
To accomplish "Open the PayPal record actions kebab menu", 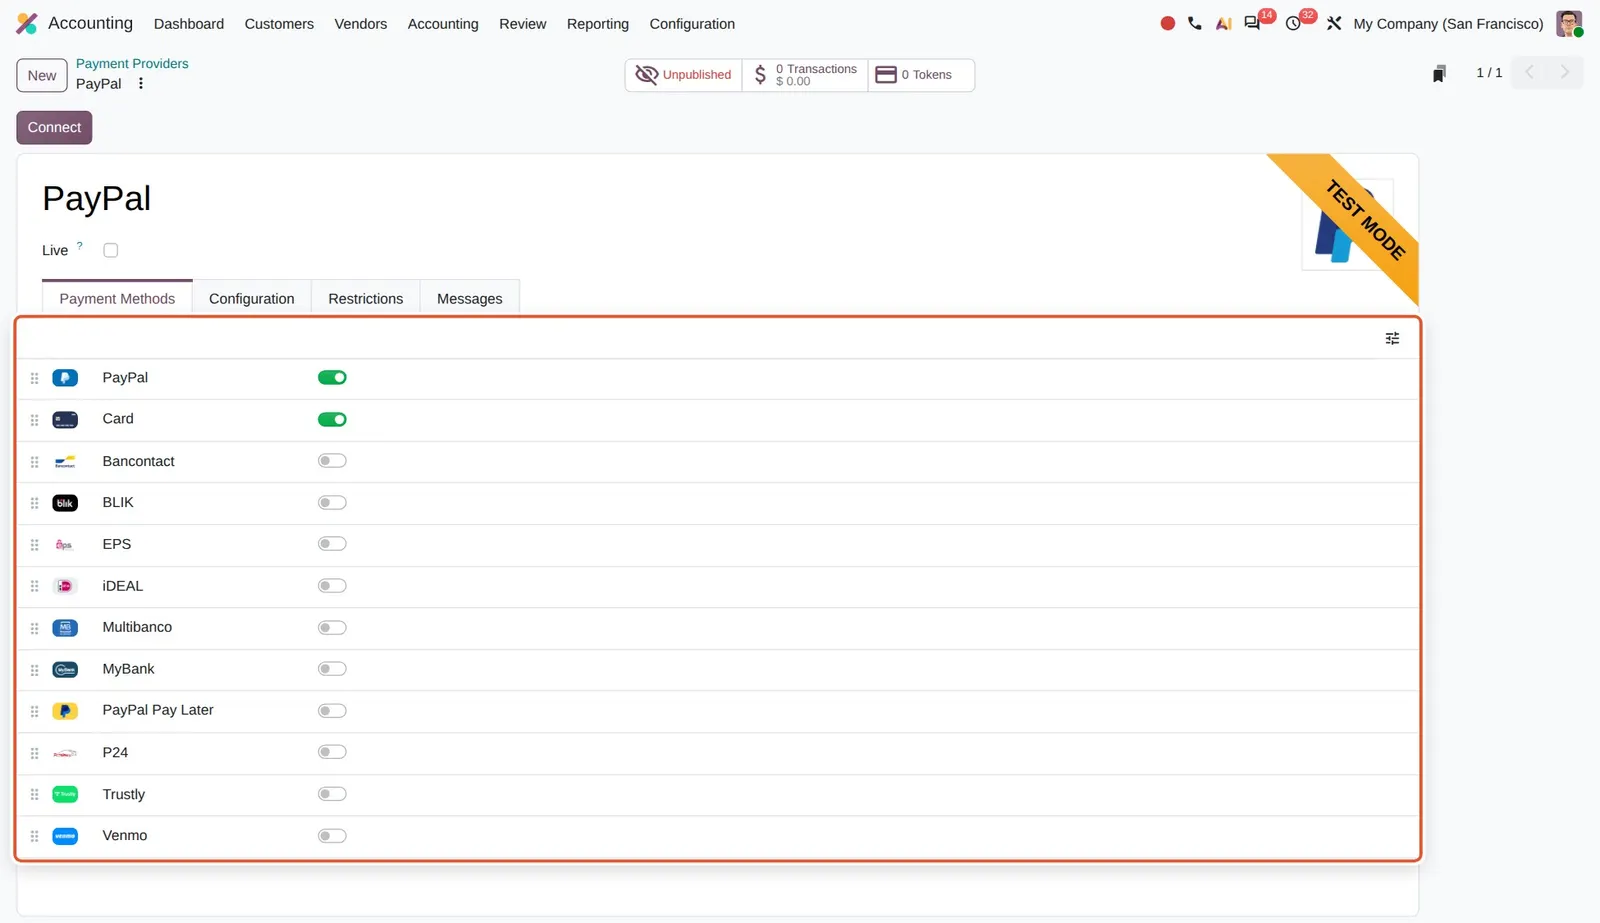I will (x=141, y=84).
